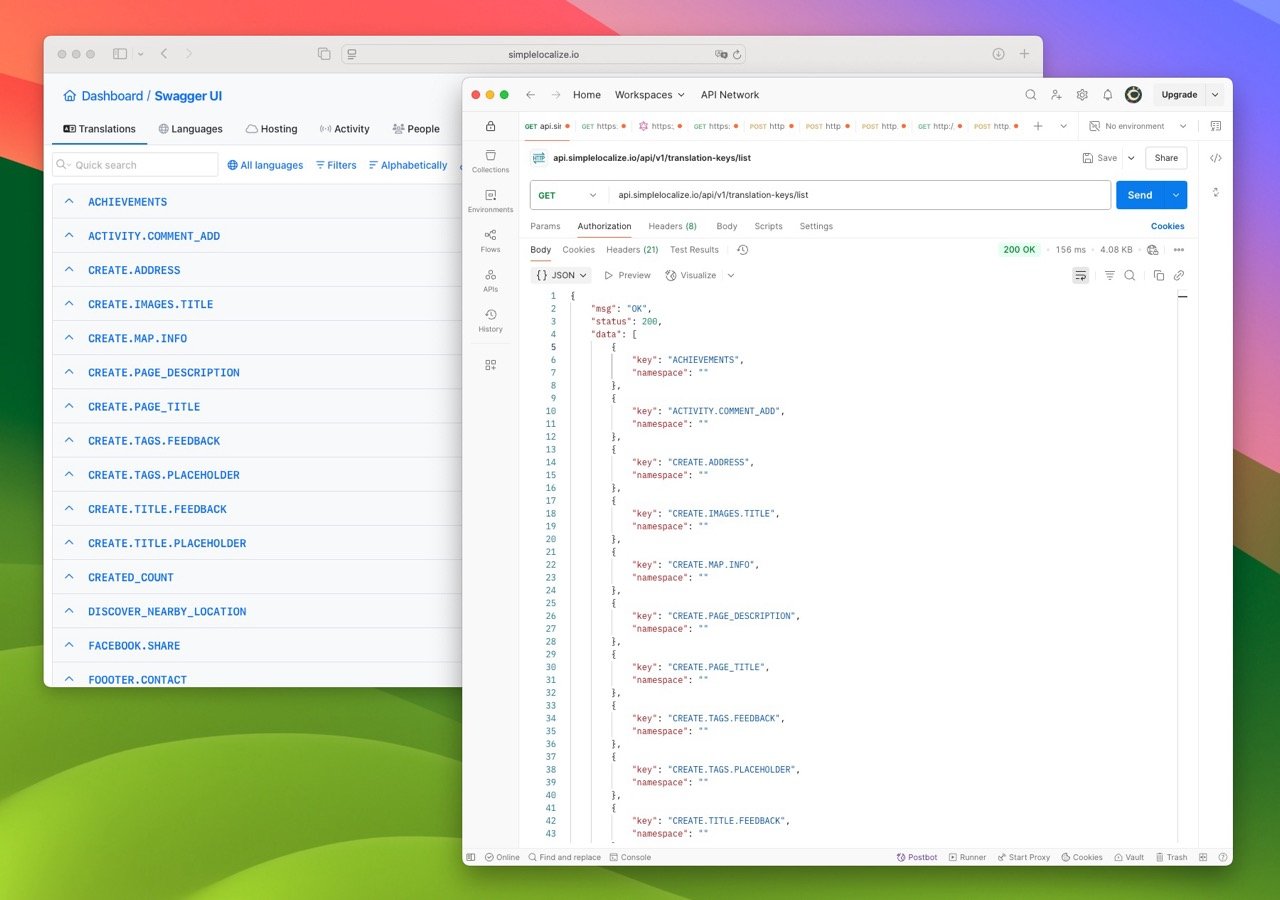Open Trash in status bar
Screen dimensions: 1280x900
pos(1171,857)
